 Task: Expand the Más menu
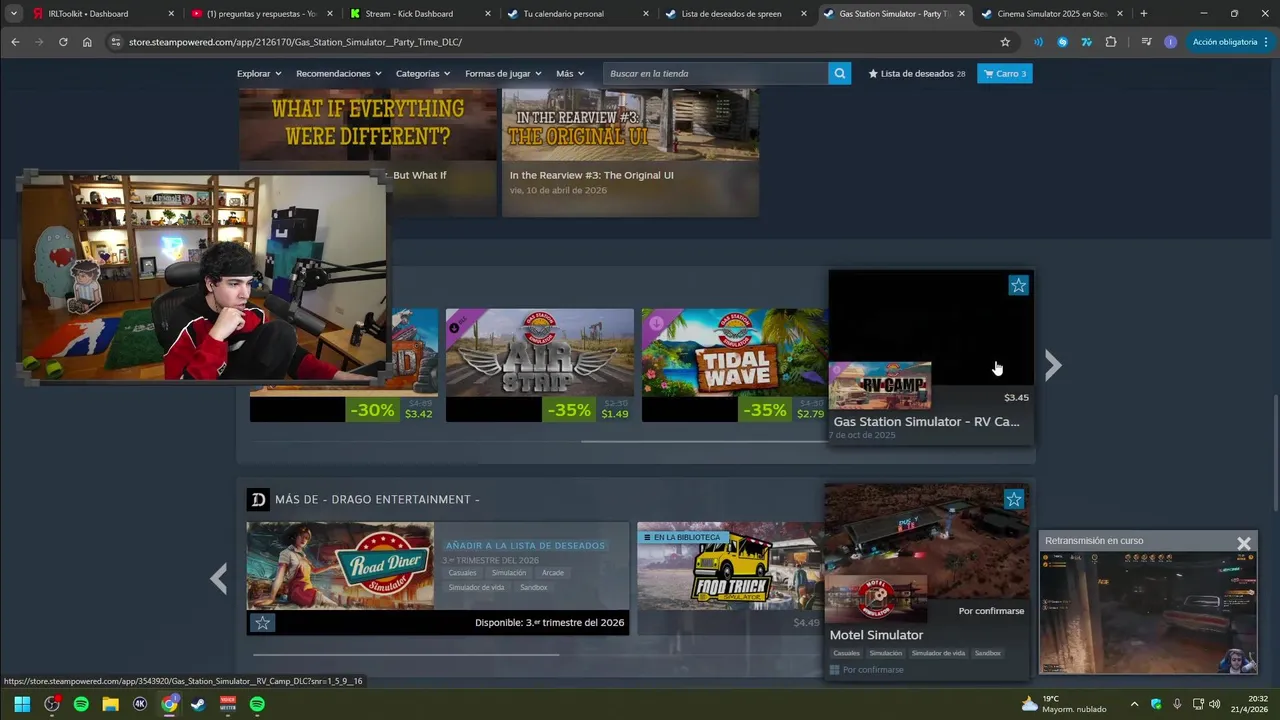[570, 73]
